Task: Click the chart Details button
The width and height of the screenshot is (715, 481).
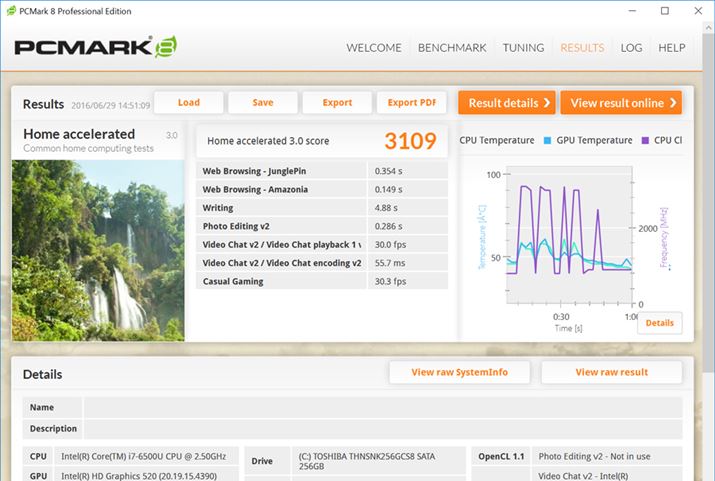Action: tap(659, 323)
